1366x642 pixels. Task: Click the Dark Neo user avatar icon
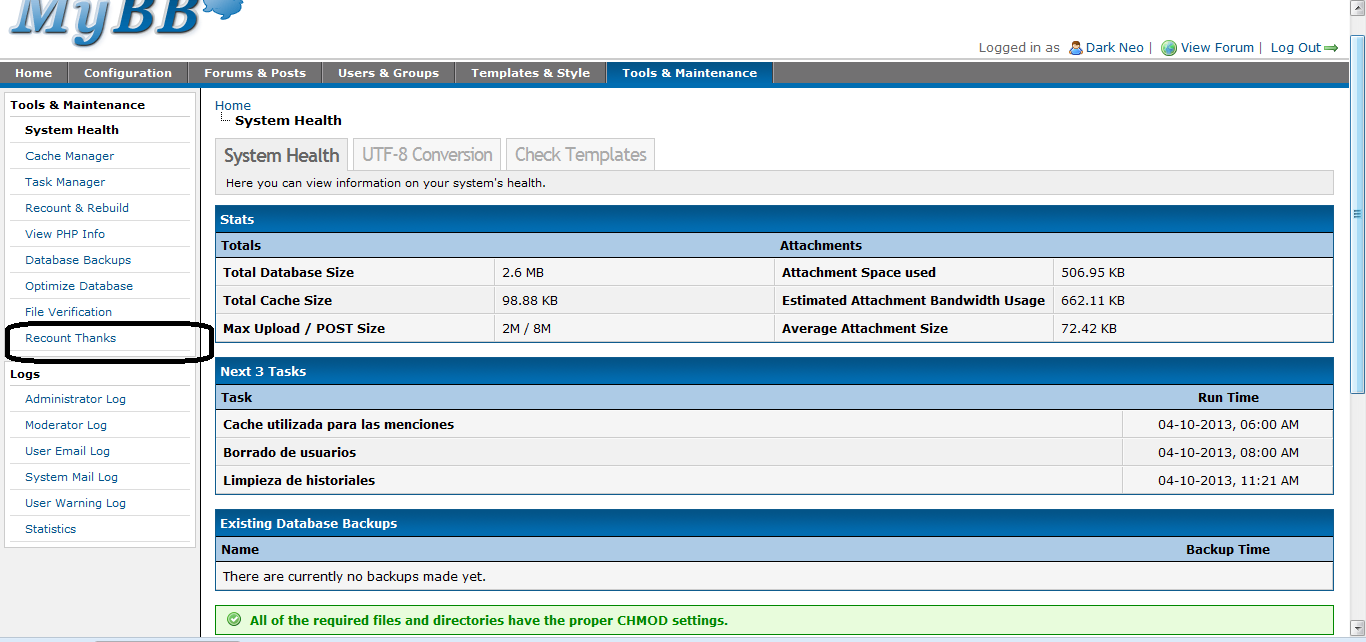point(1076,48)
